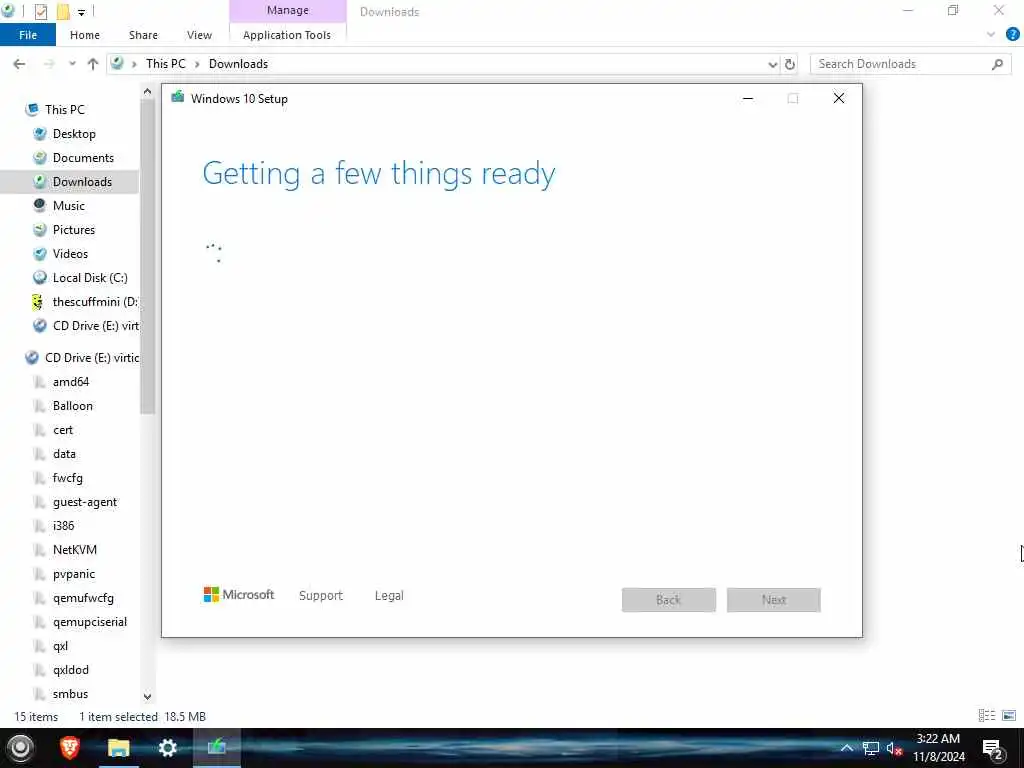Viewport: 1024px width, 768px height.
Task: Click the forward navigation arrow
Action: click(49, 64)
